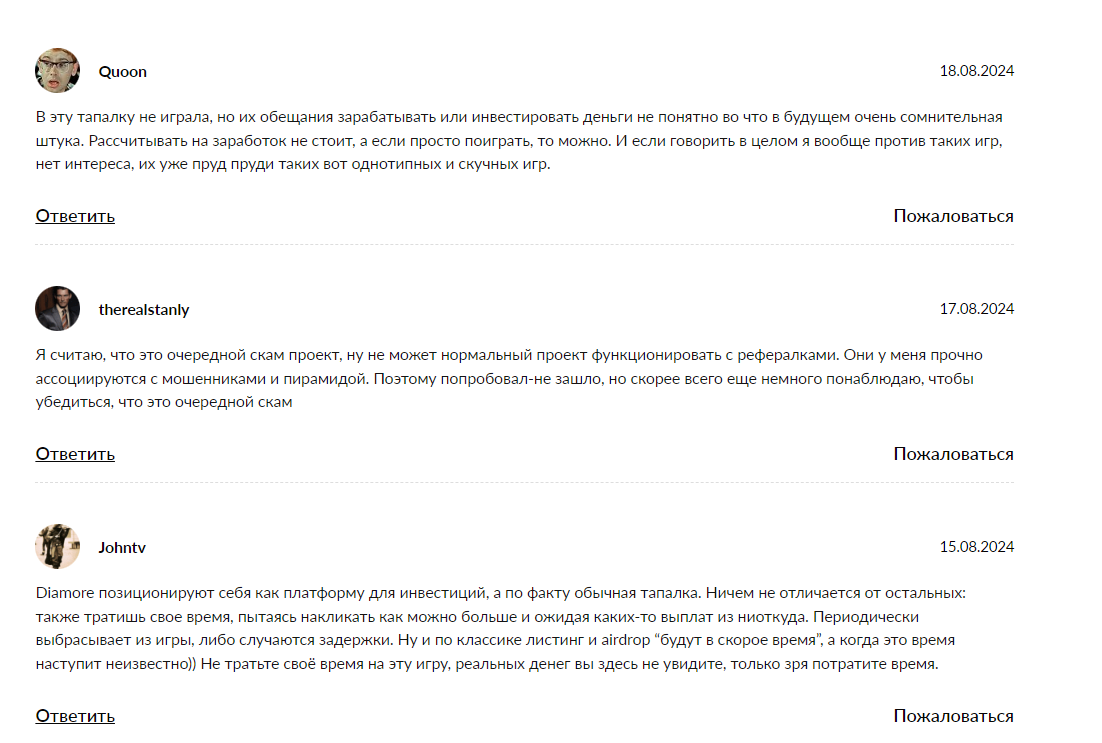The width and height of the screenshot is (1102, 743).
Task: Report Johntv's review using Пожаловаться
Action: [x=953, y=716]
